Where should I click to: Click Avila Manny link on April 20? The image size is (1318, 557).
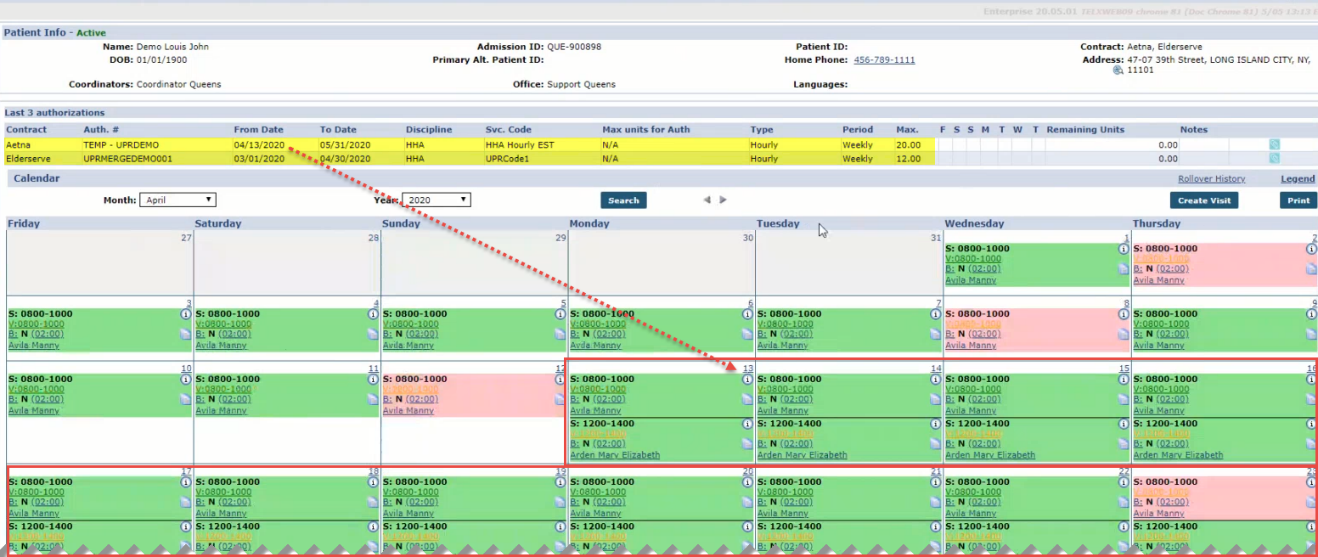coord(595,514)
